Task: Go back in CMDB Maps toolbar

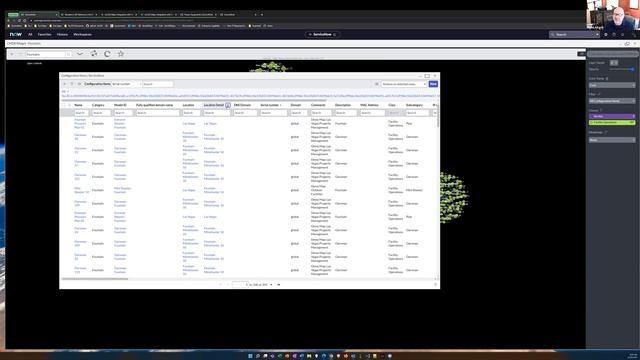Action: 12,54
